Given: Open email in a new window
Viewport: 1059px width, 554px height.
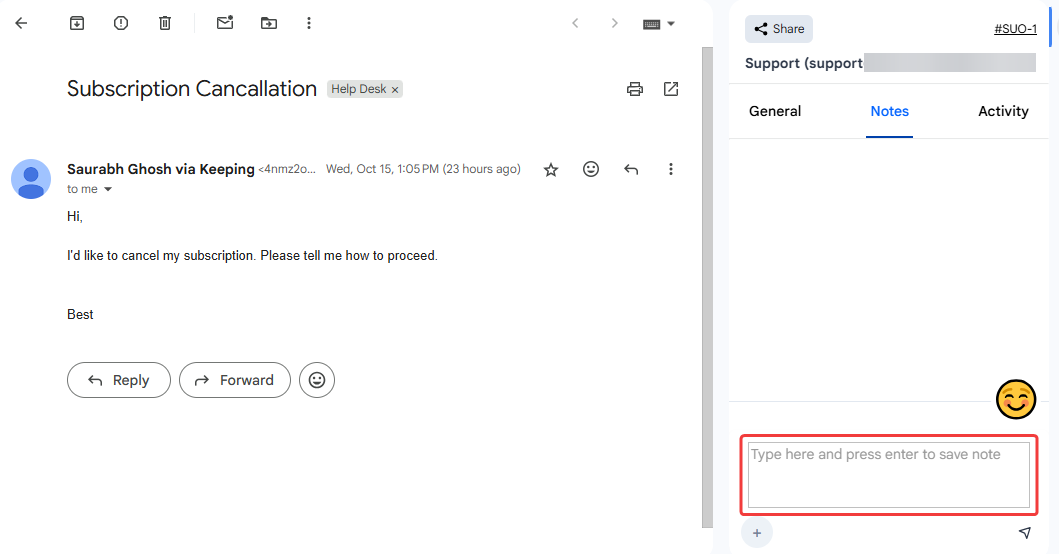Looking at the screenshot, I should (671, 89).
